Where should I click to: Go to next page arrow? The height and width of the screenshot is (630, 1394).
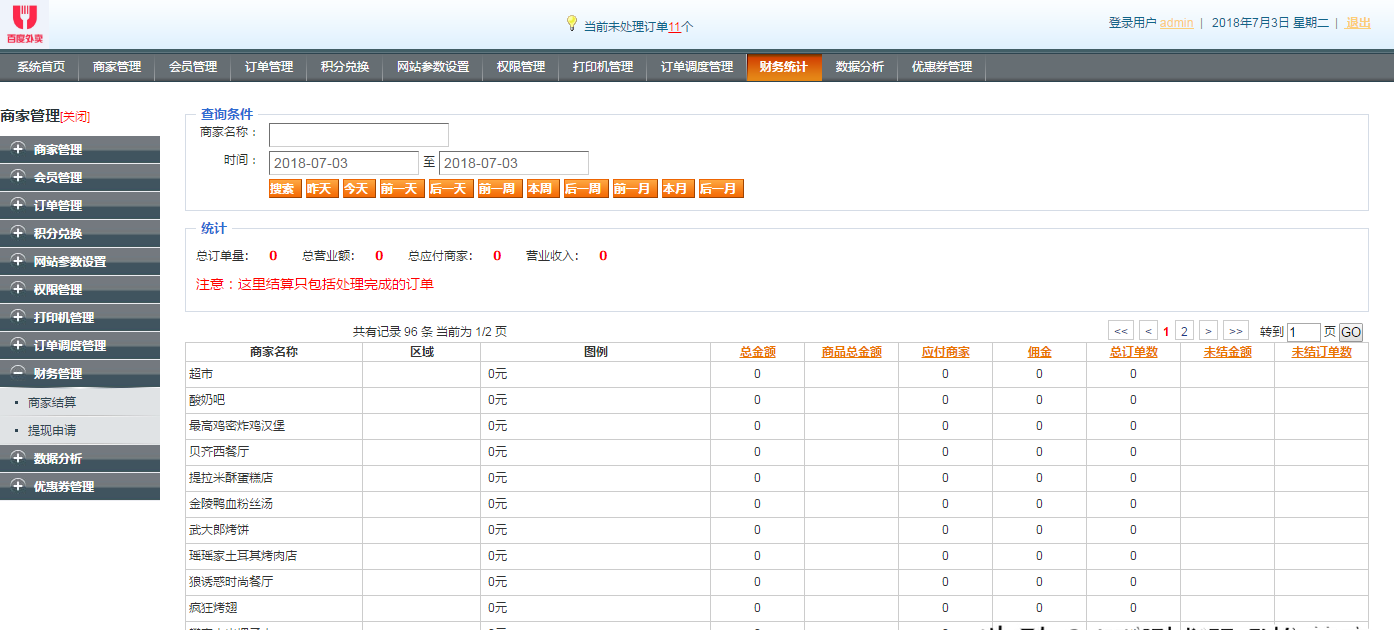(x=1208, y=332)
